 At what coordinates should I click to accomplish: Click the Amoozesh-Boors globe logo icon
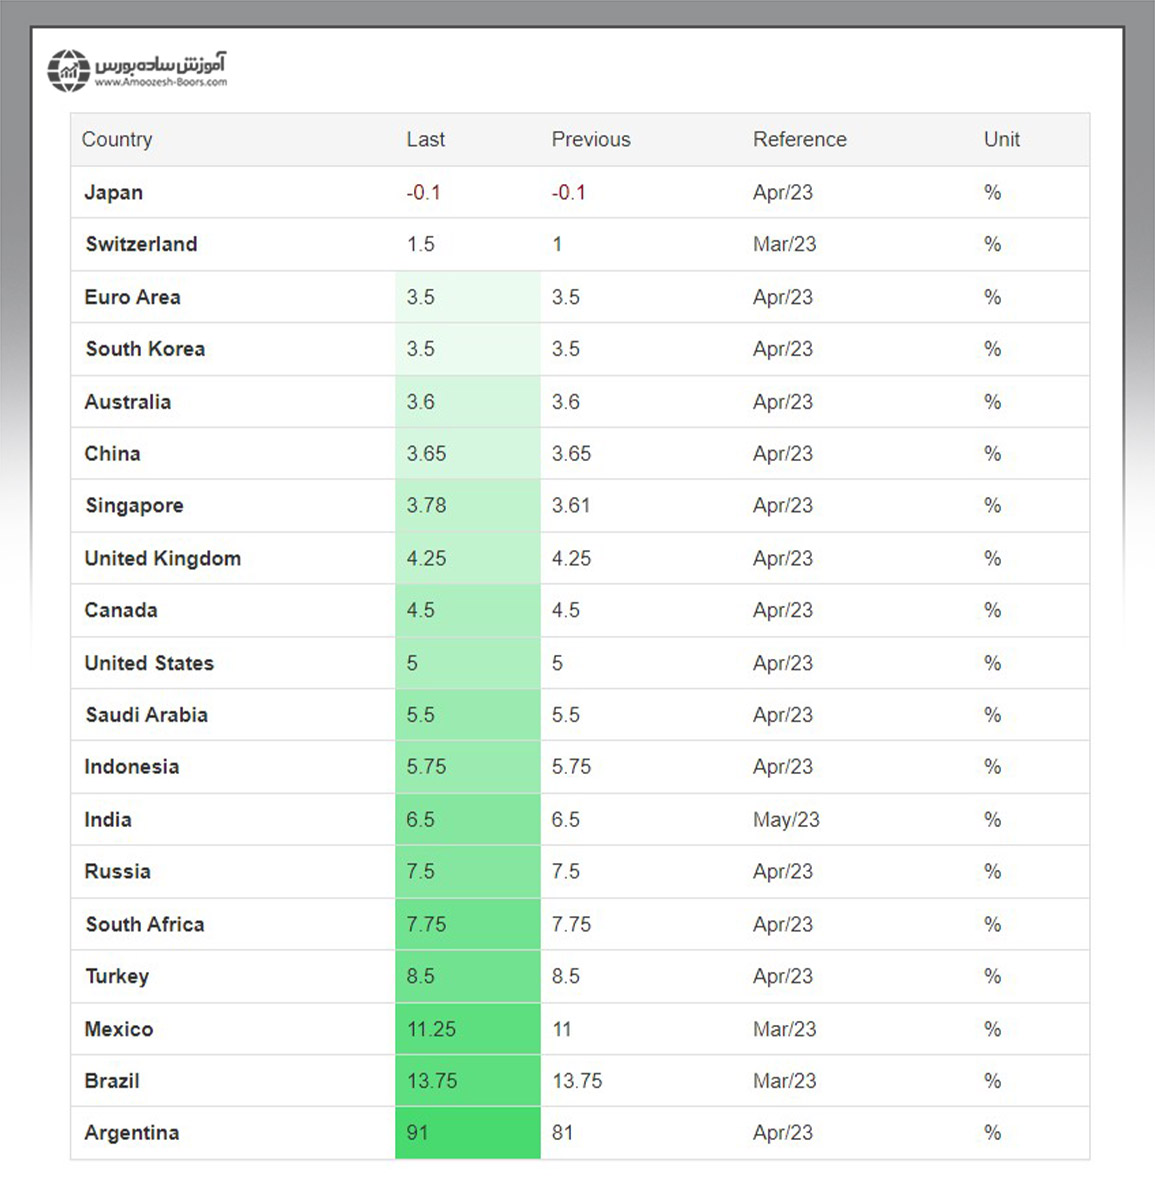(x=69, y=71)
